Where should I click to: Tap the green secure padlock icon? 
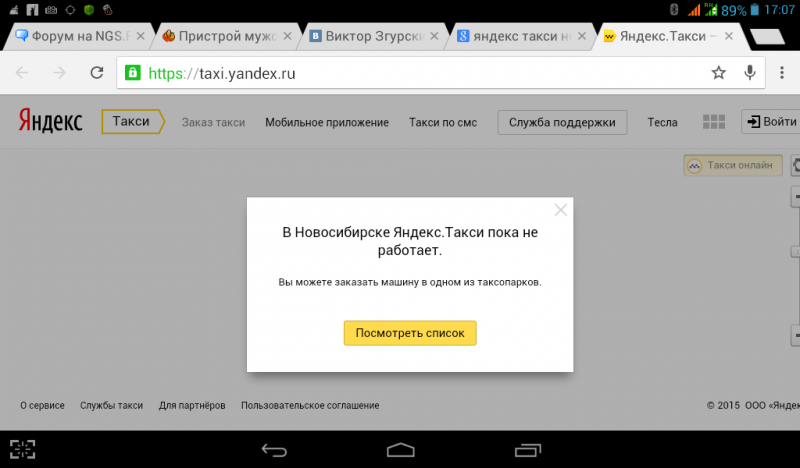pyautogui.click(x=133, y=72)
